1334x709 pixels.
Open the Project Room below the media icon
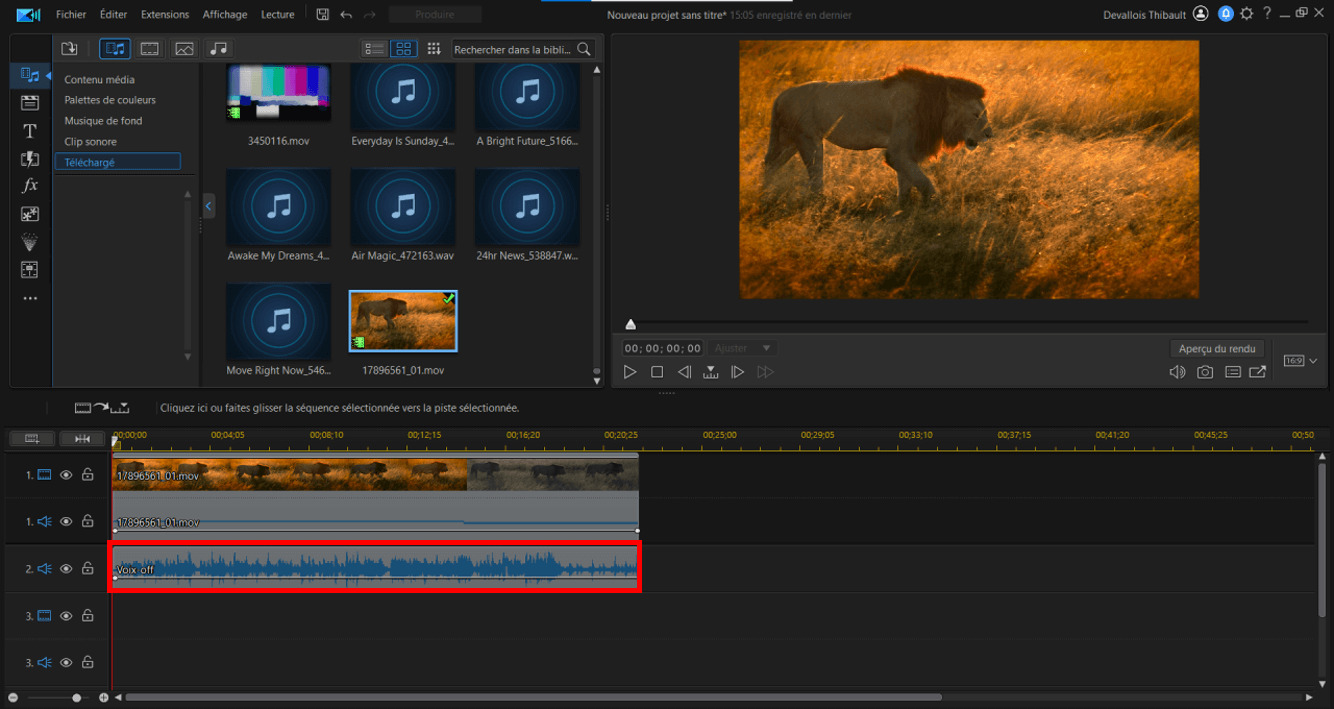pyautogui.click(x=30, y=103)
